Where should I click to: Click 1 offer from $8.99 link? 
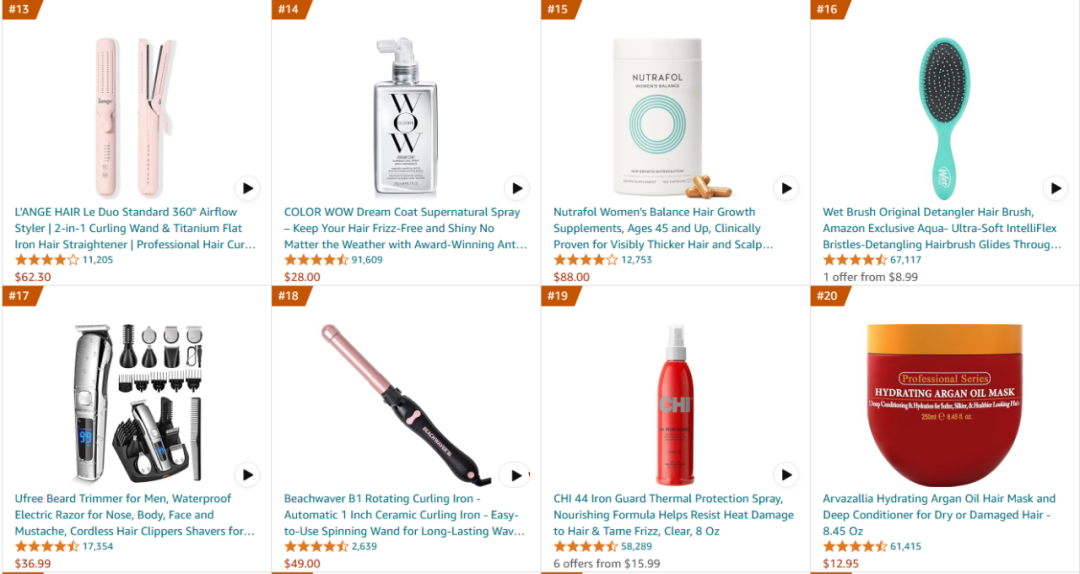870,277
